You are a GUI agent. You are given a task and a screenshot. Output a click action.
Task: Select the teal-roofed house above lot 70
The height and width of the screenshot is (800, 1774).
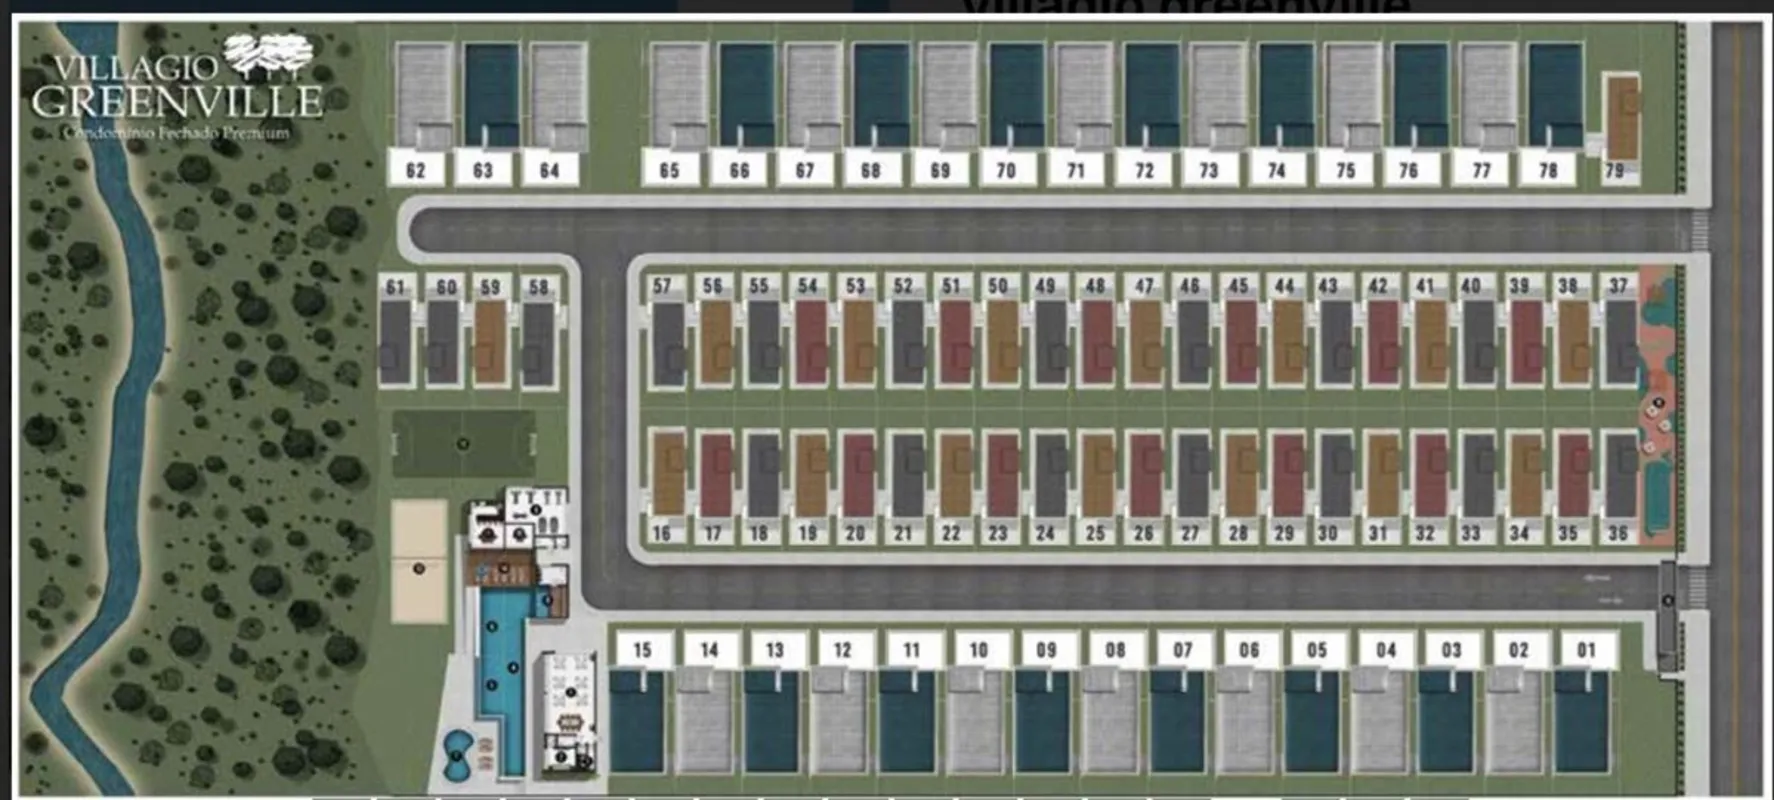pyautogui.click(x=1016, y=93)
